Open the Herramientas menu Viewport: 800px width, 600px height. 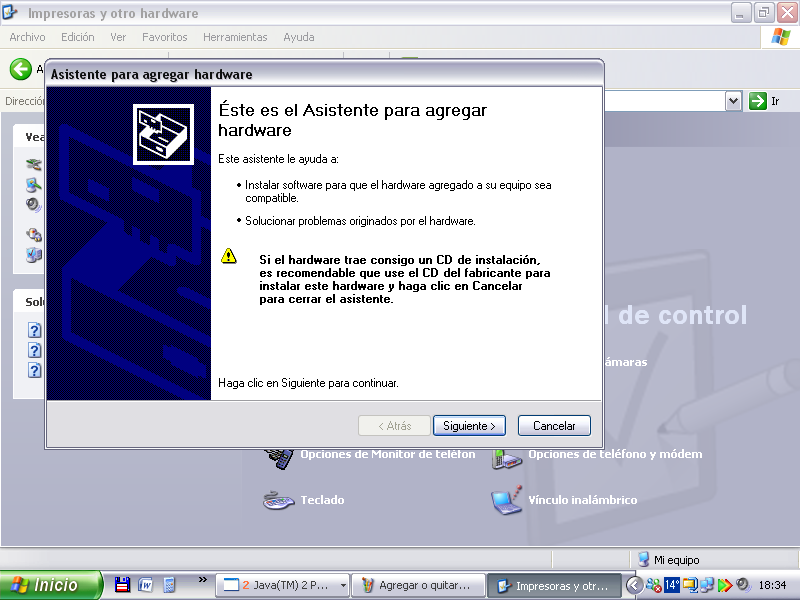tap(235, 37)
